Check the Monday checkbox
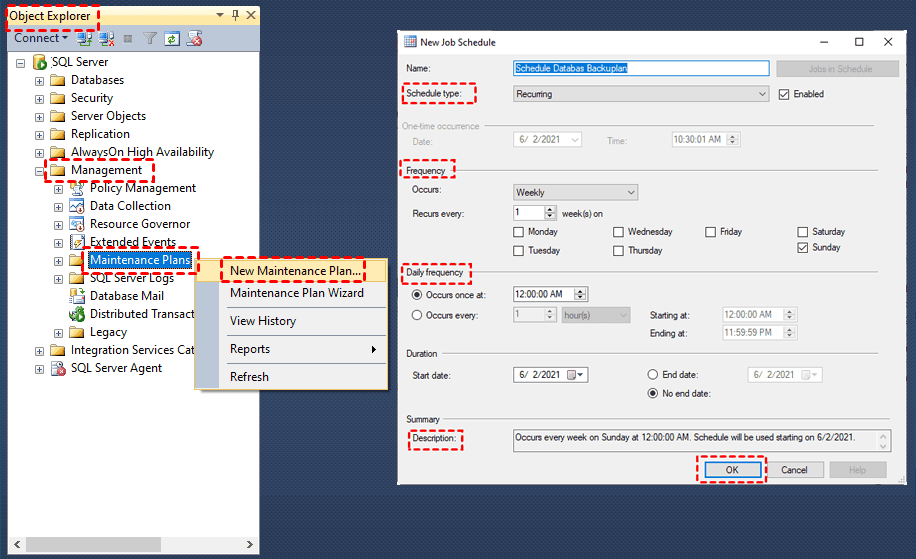916x559 pixels. 518,232
